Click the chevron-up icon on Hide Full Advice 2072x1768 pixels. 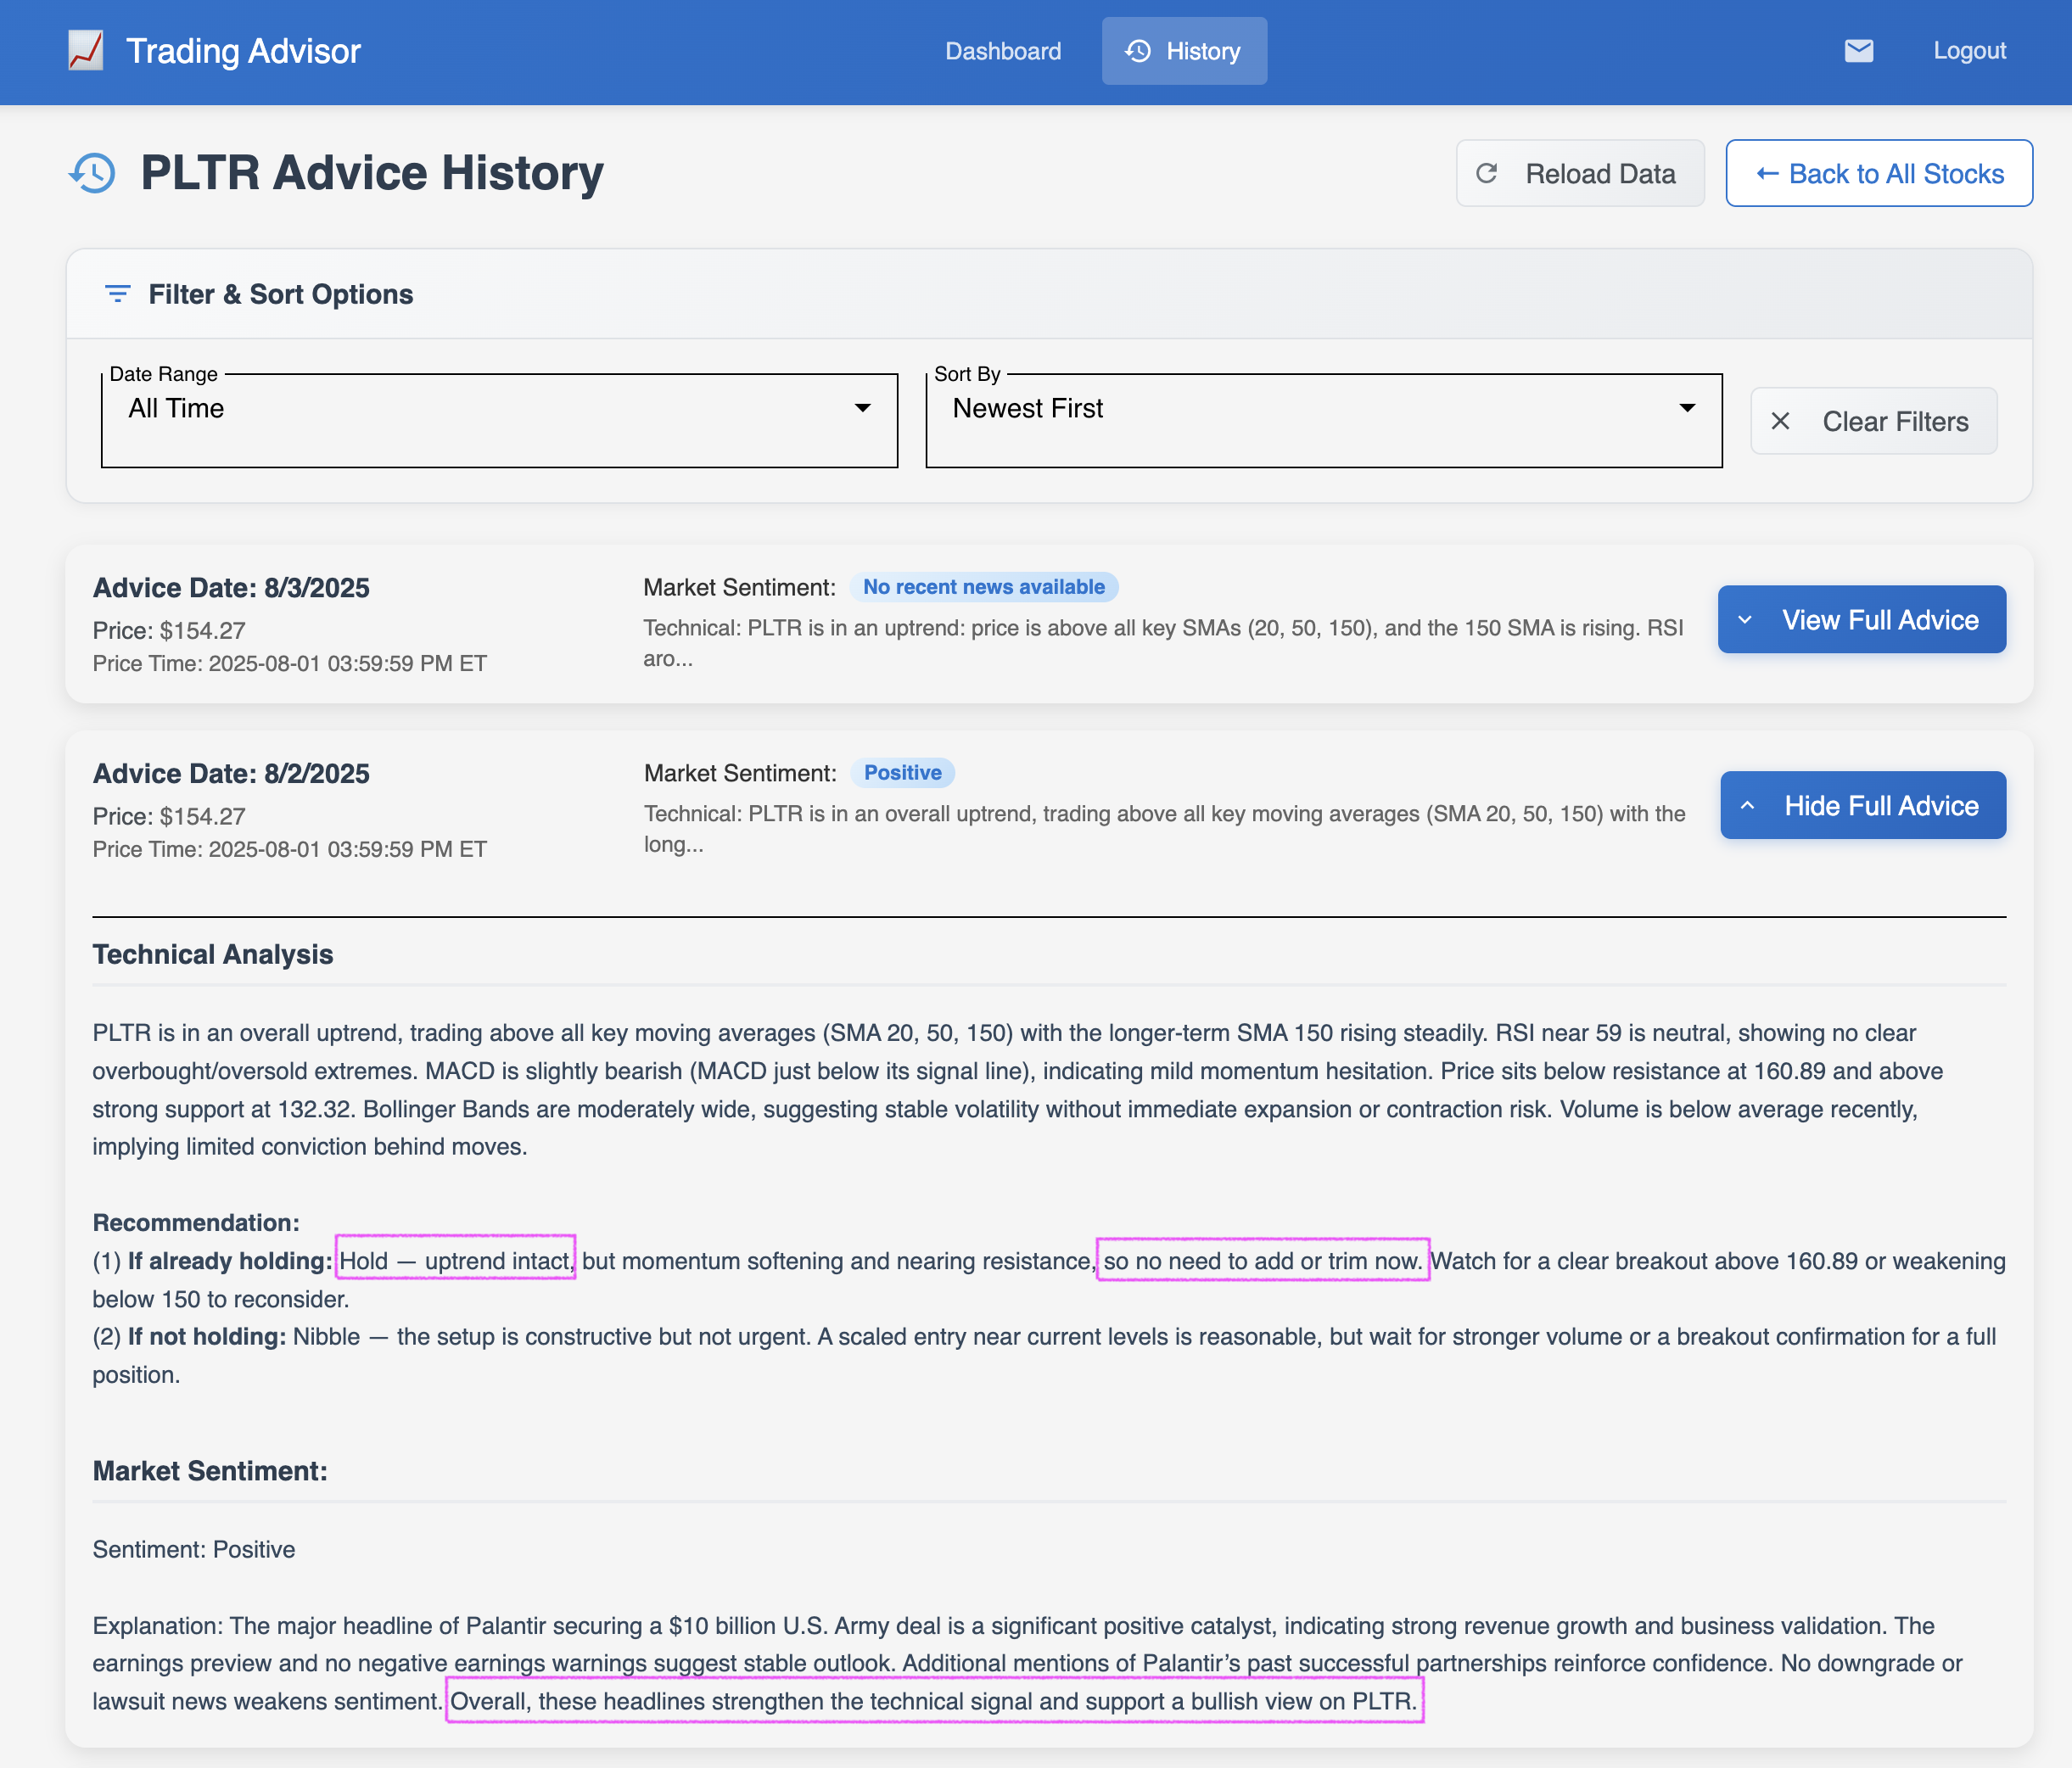(x=1747, y=806)
